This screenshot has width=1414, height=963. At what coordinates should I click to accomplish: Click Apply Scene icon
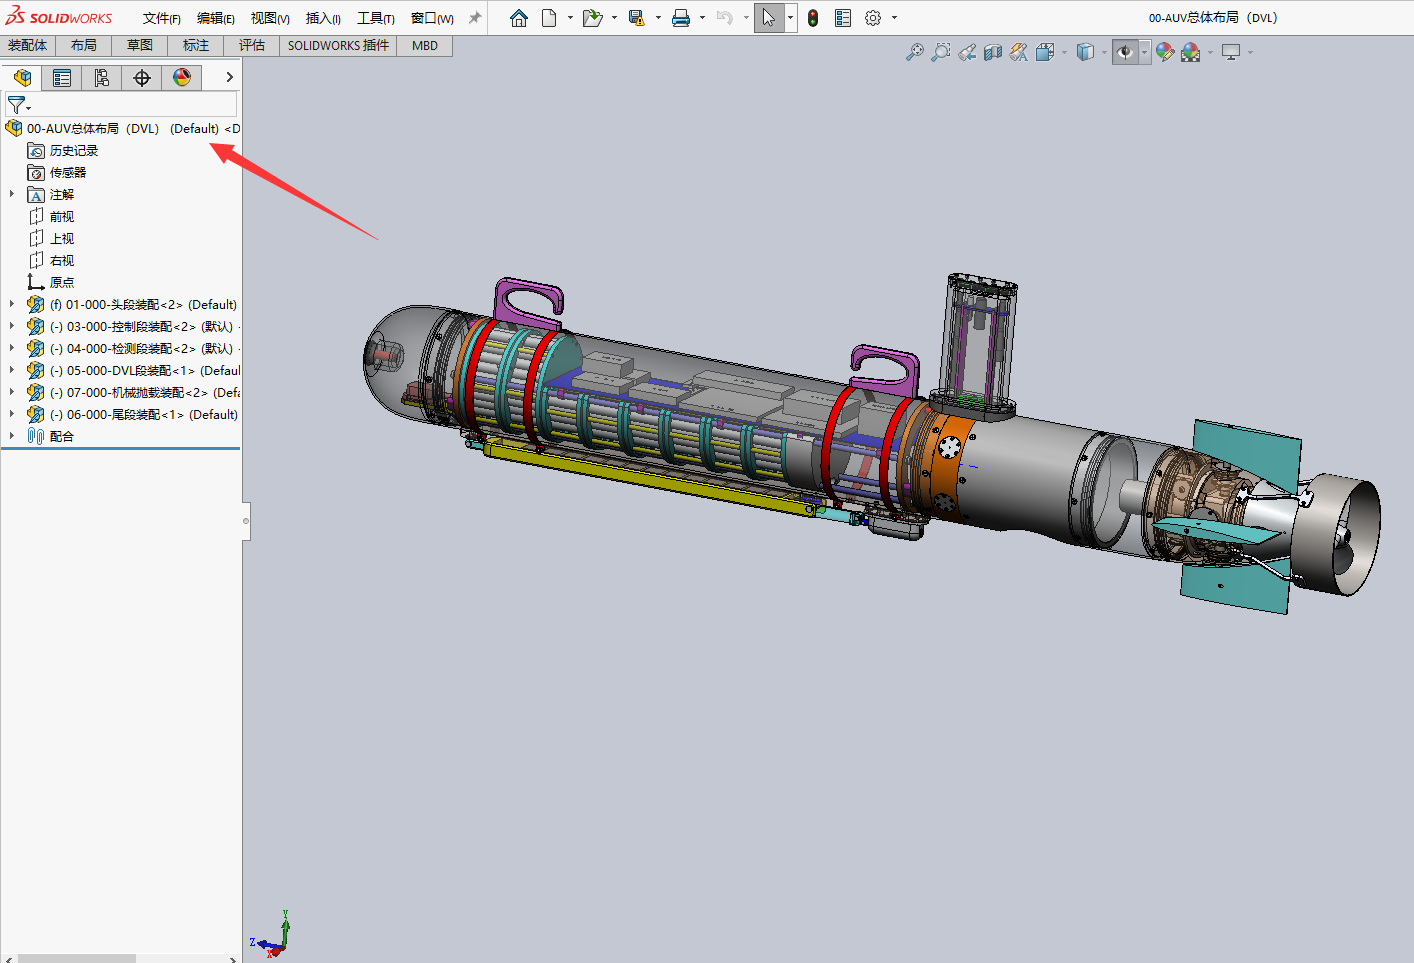click(x=1190, y=52)
